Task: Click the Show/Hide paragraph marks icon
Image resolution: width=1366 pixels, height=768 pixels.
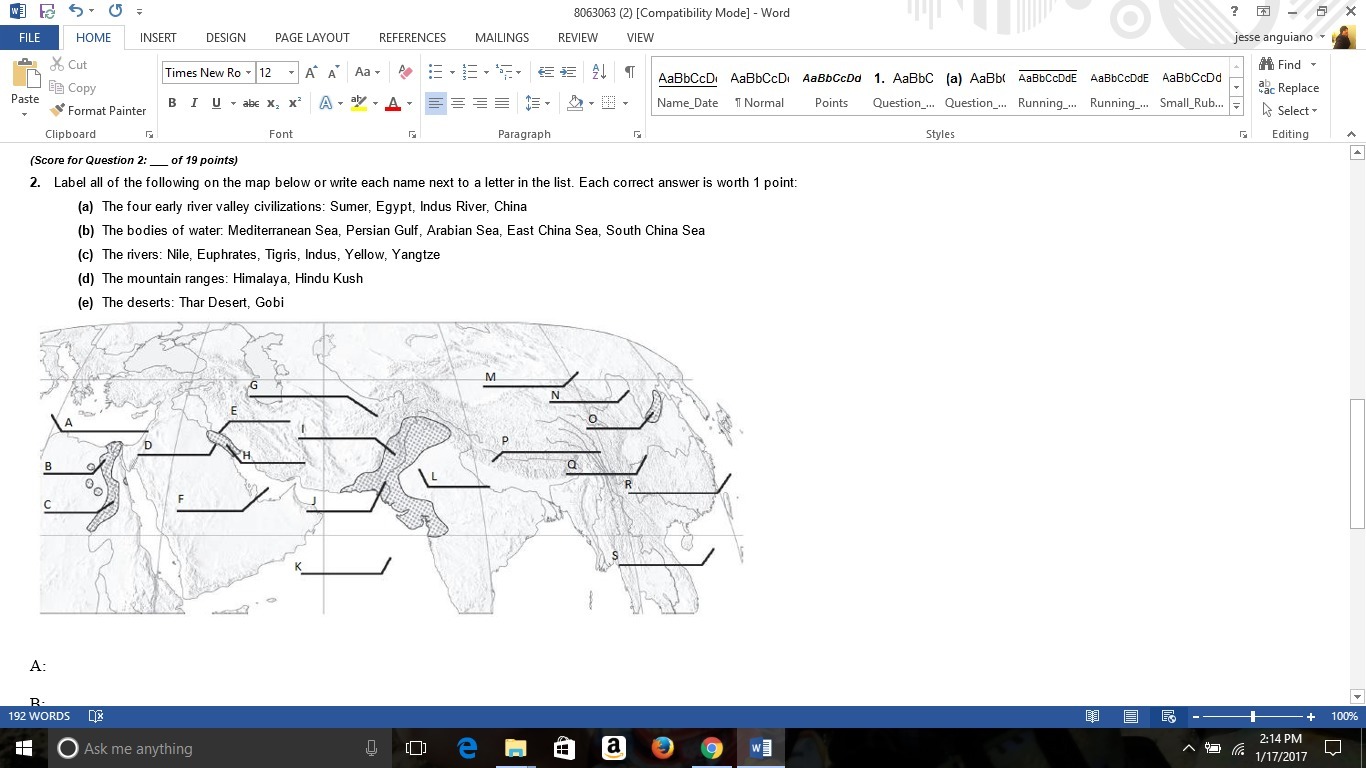Action: (x=629, y=72)
